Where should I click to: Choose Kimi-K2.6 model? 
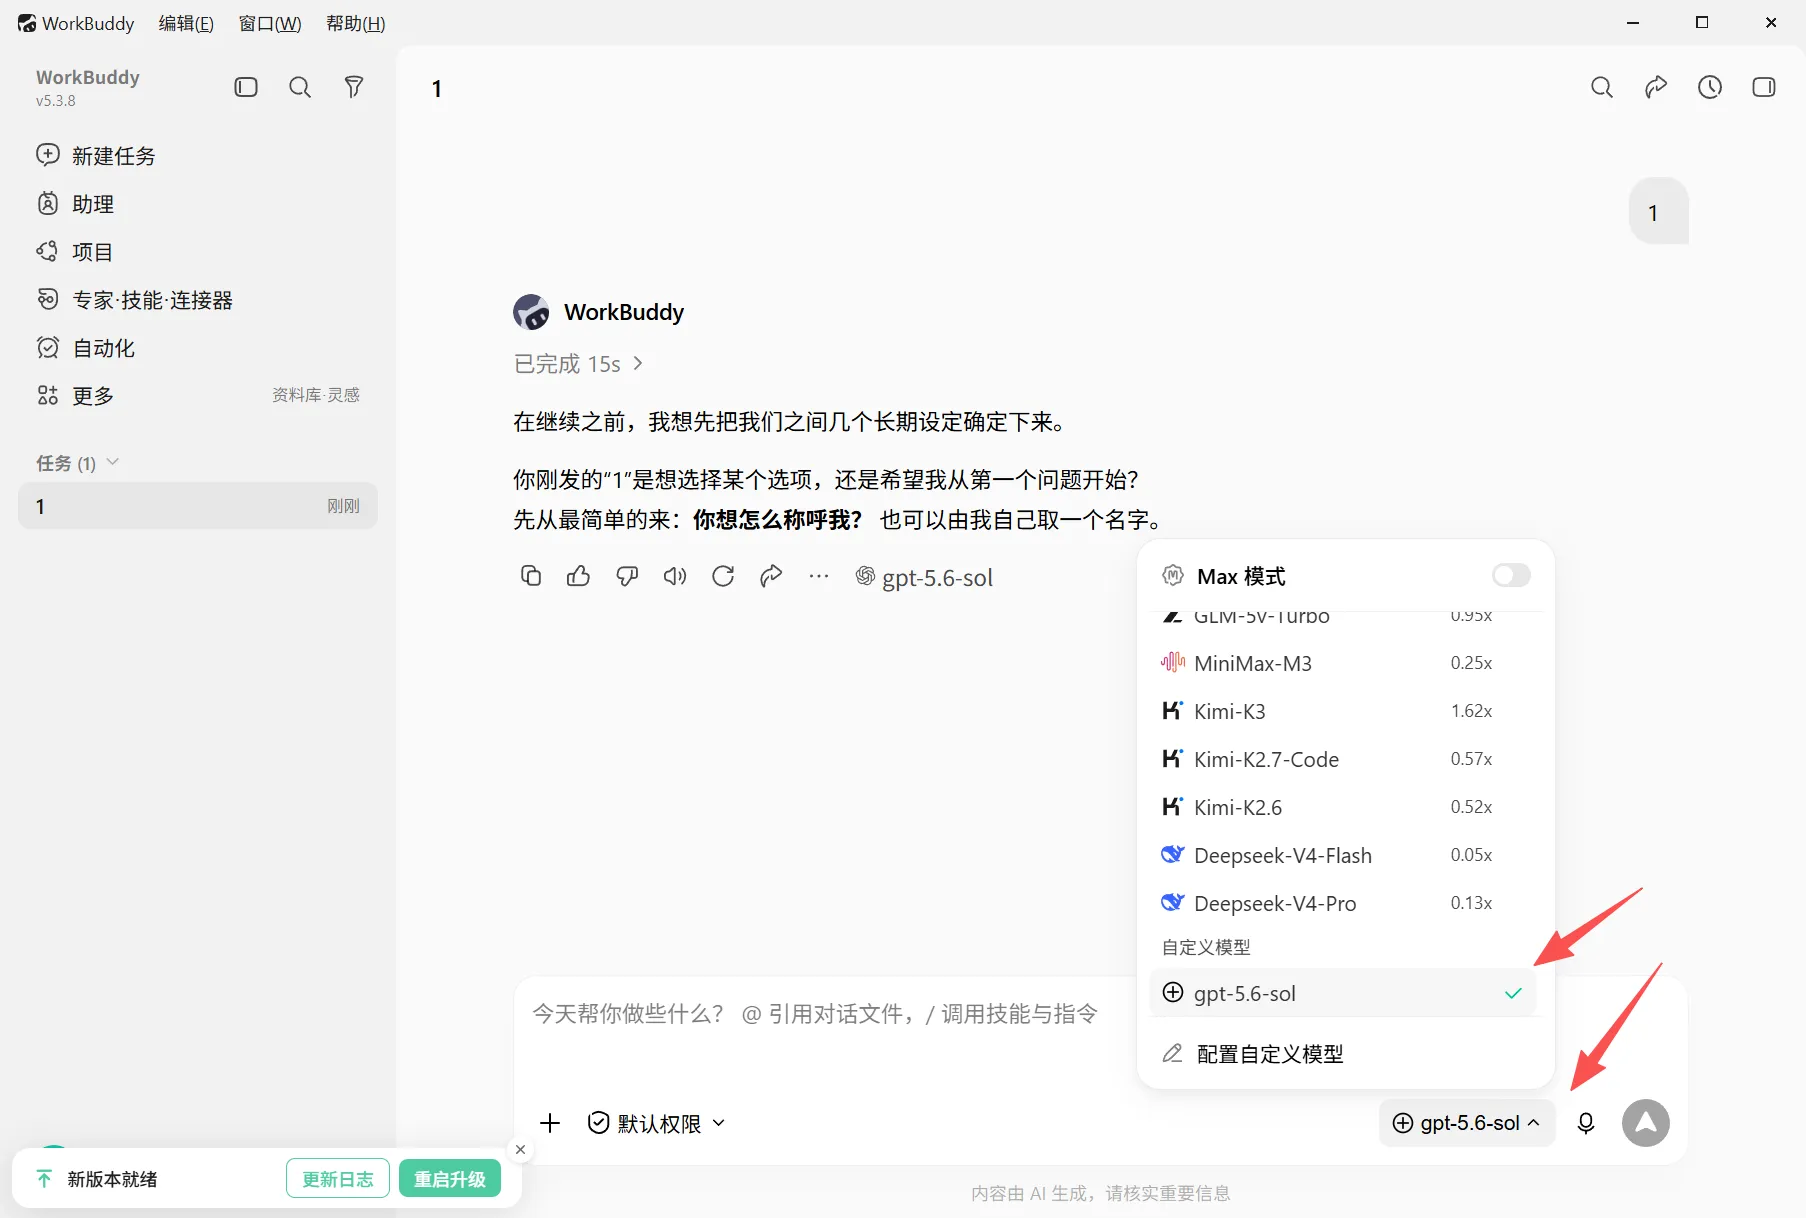[x=1343, y=807]
